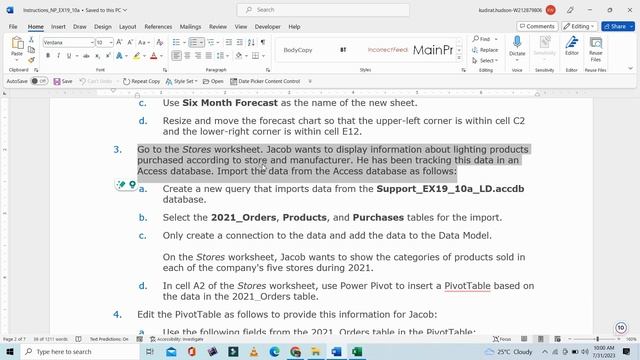
Task: Toggle underline formatting
Action: click(x=69, y=56)
